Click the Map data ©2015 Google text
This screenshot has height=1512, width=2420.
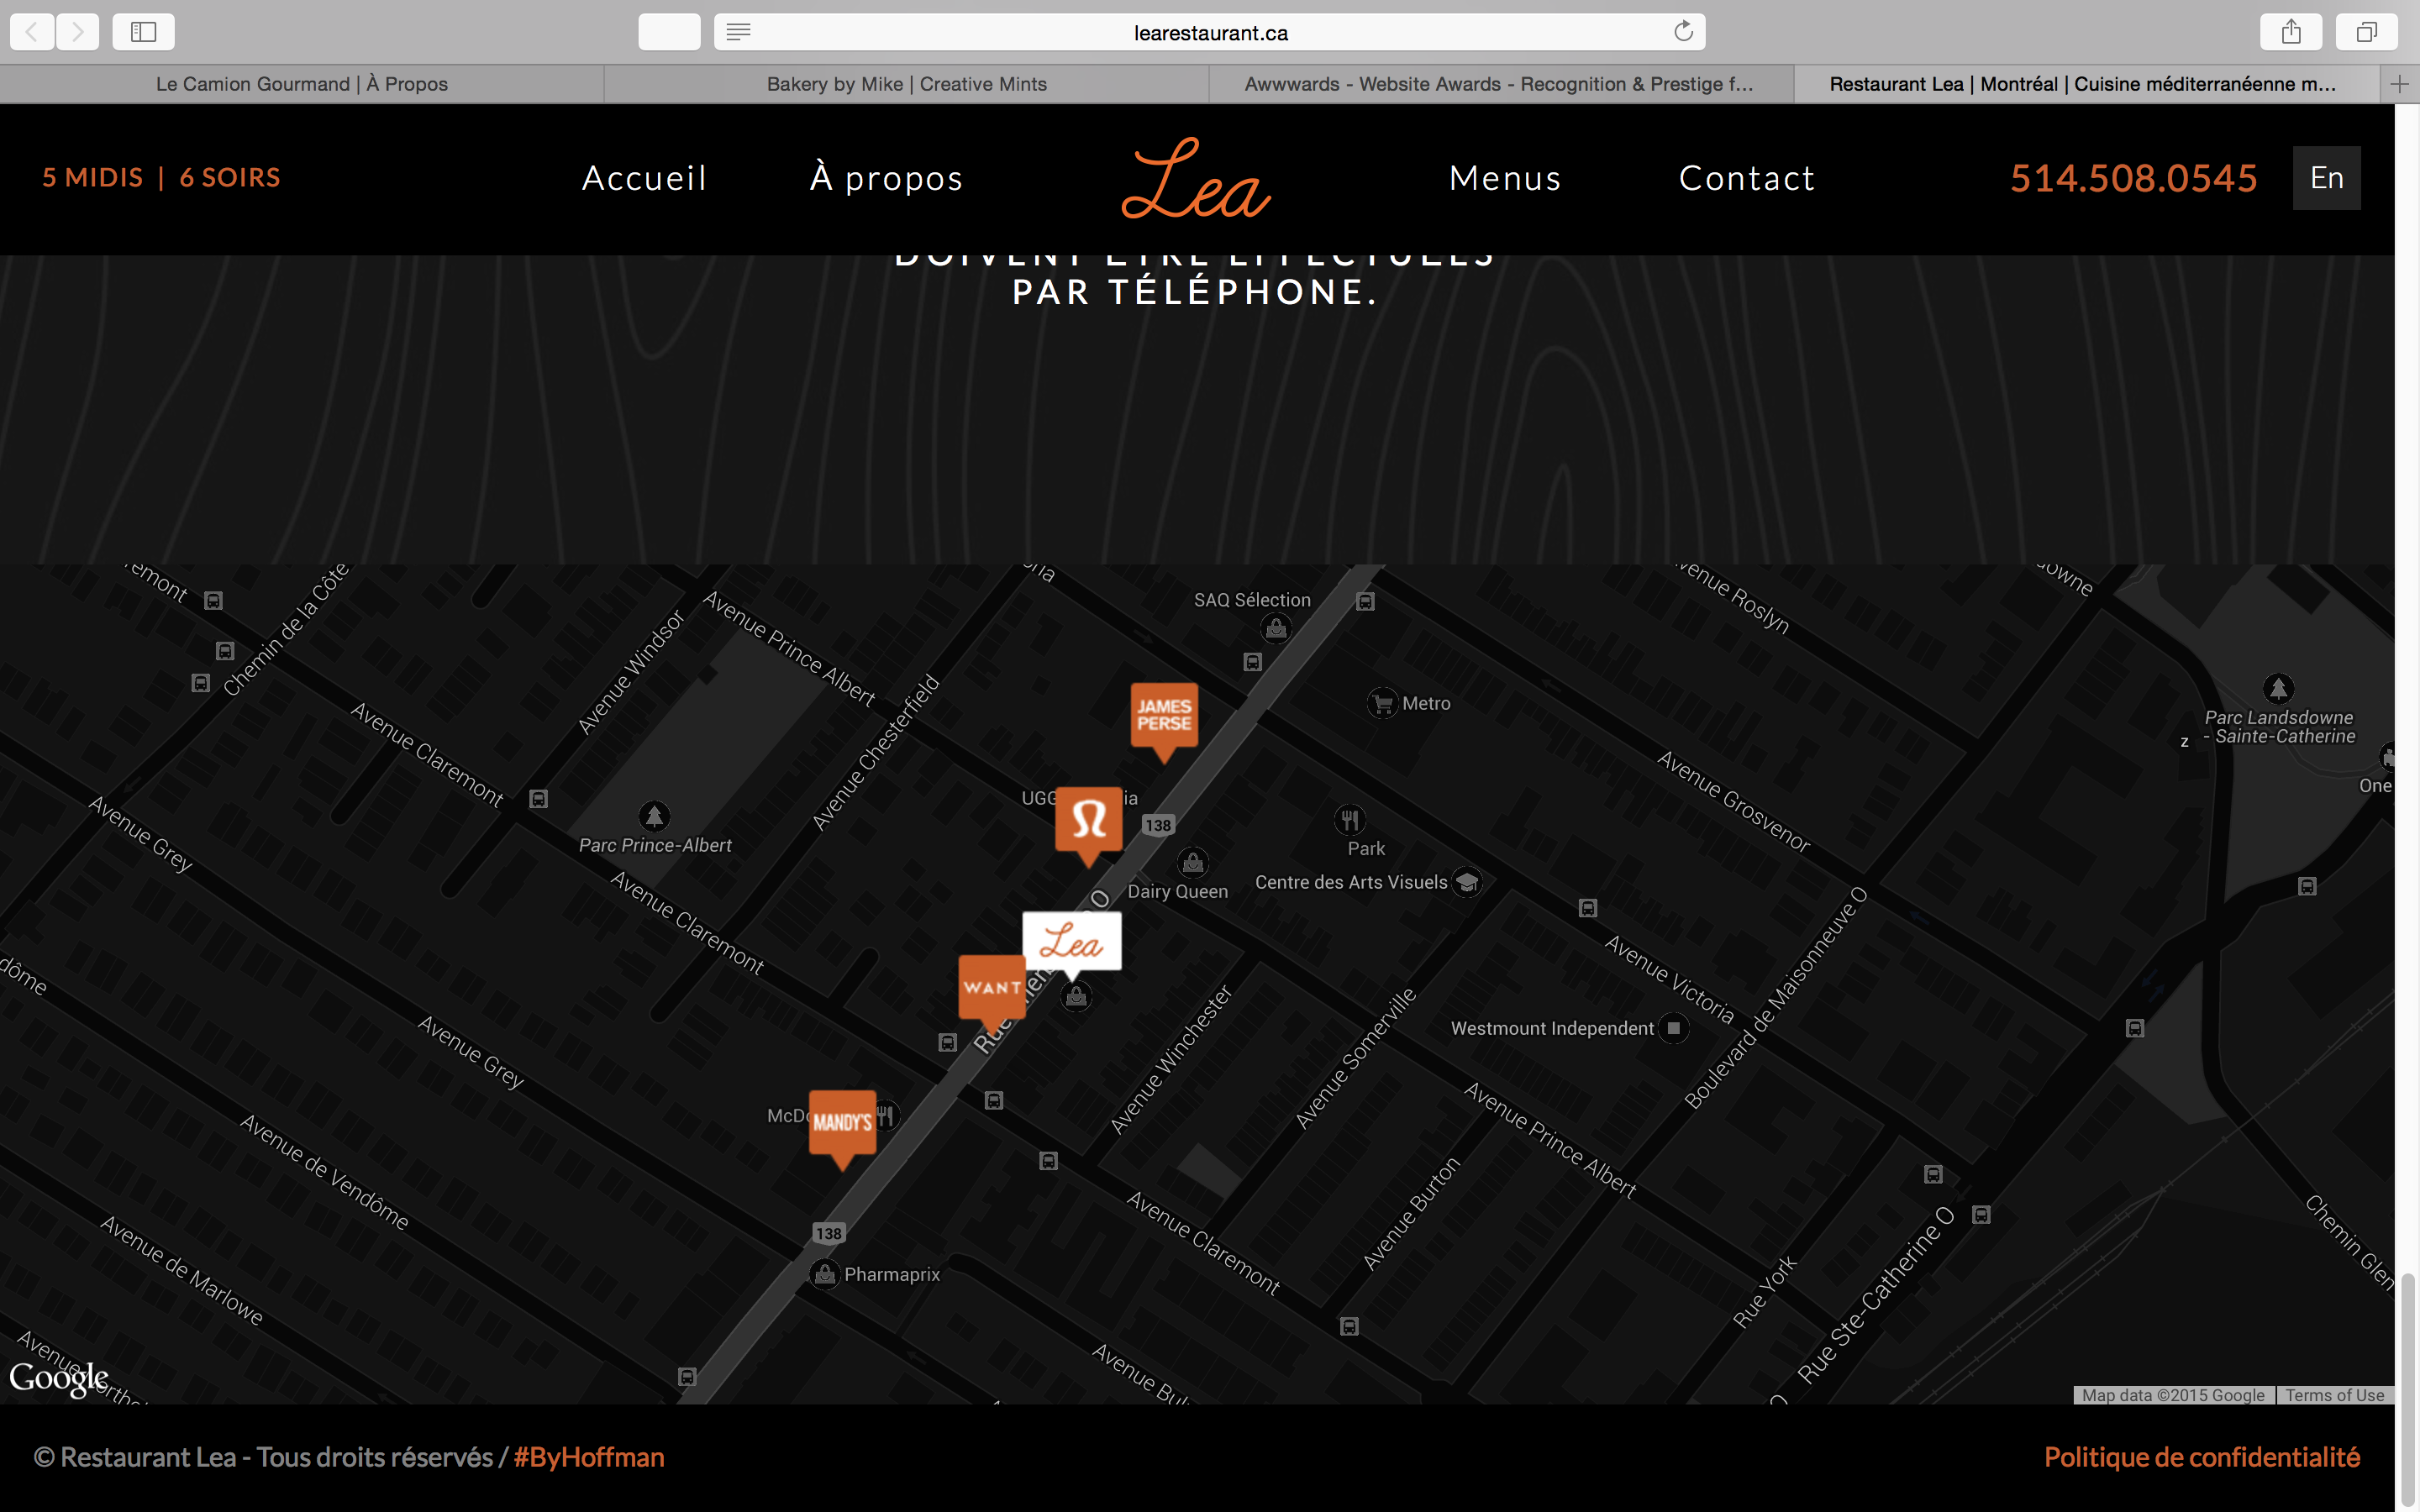click(x=2173, y=1395)
